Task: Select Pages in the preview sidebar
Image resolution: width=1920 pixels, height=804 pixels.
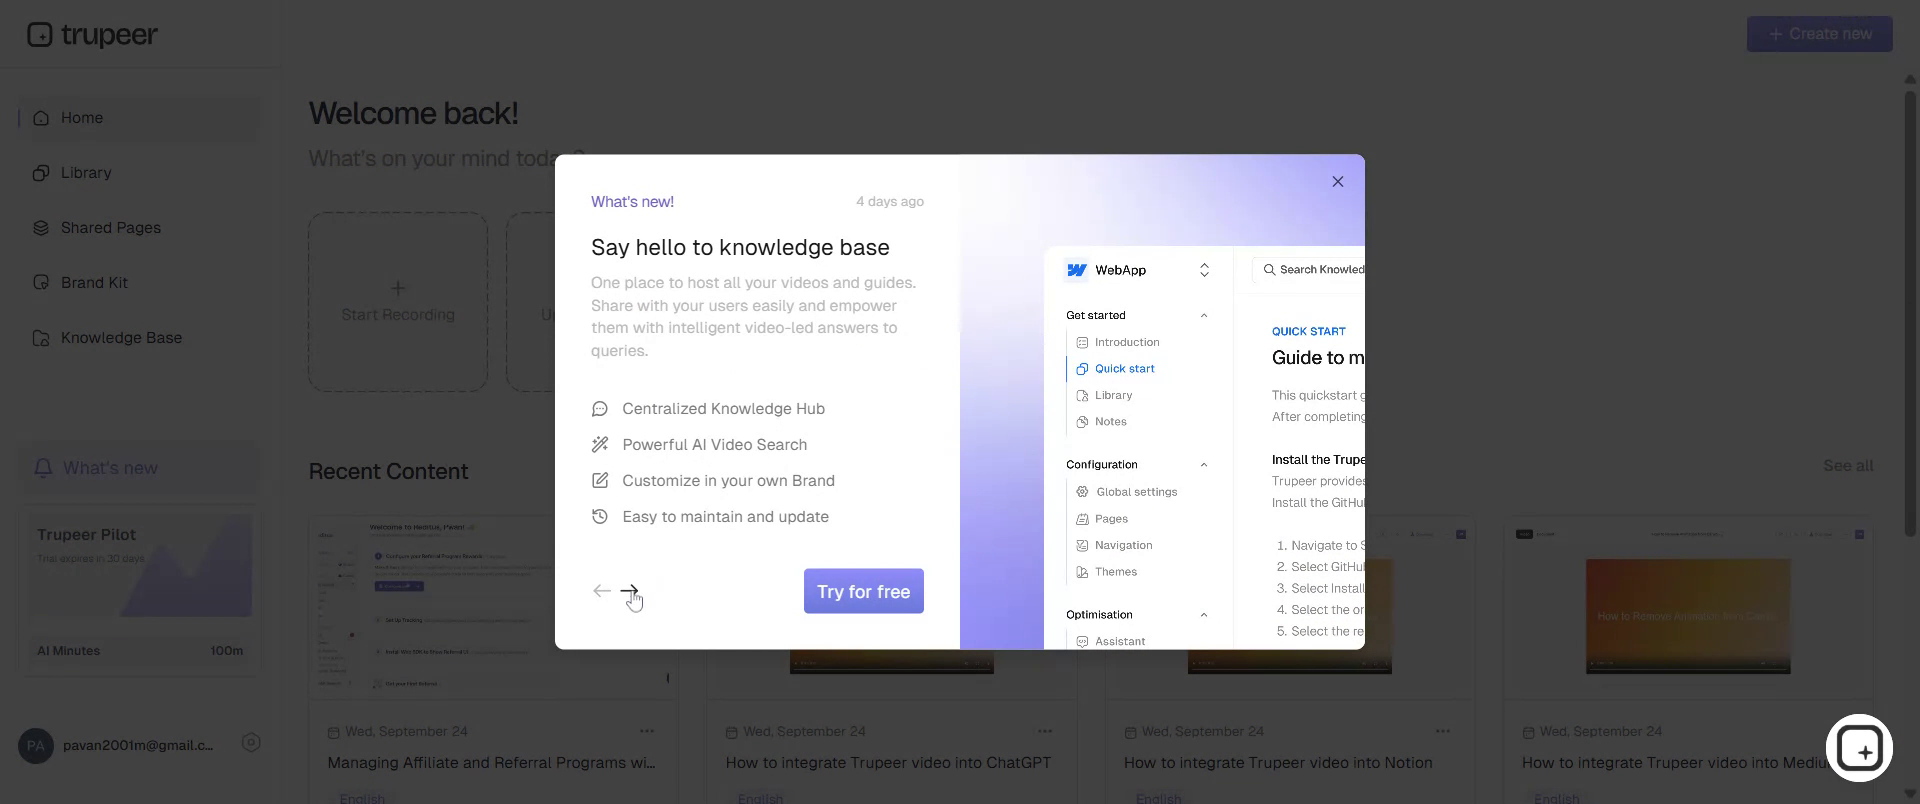Action: (x=1102, y=519)
